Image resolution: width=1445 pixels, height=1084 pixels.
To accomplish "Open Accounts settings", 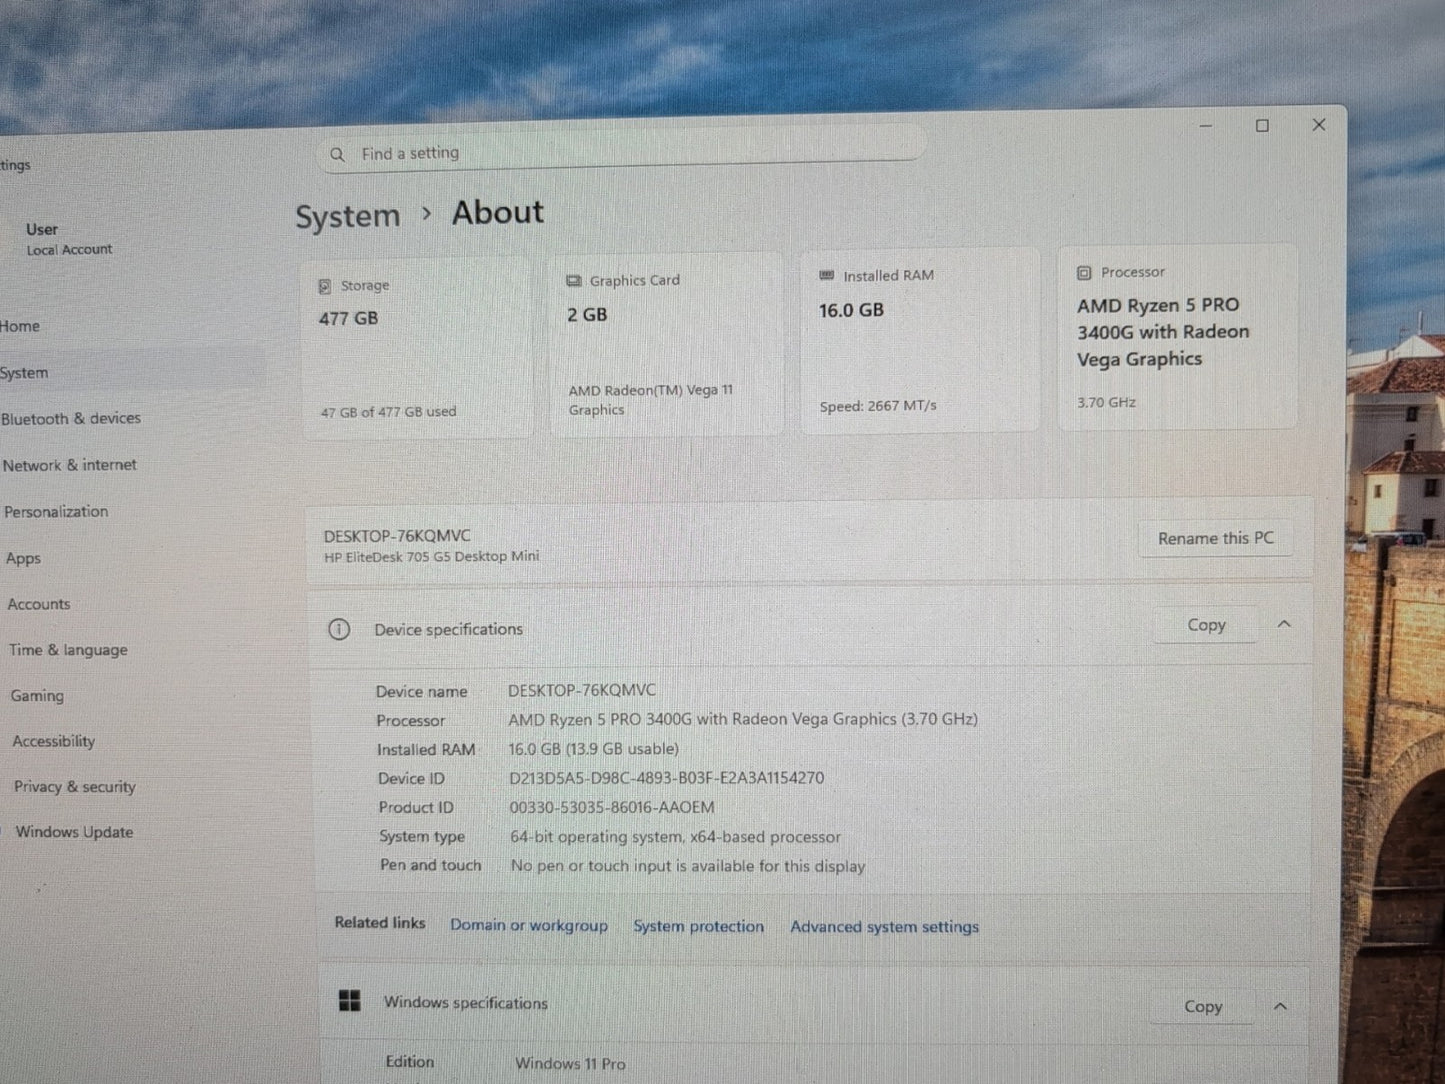I will click(39, 604).
